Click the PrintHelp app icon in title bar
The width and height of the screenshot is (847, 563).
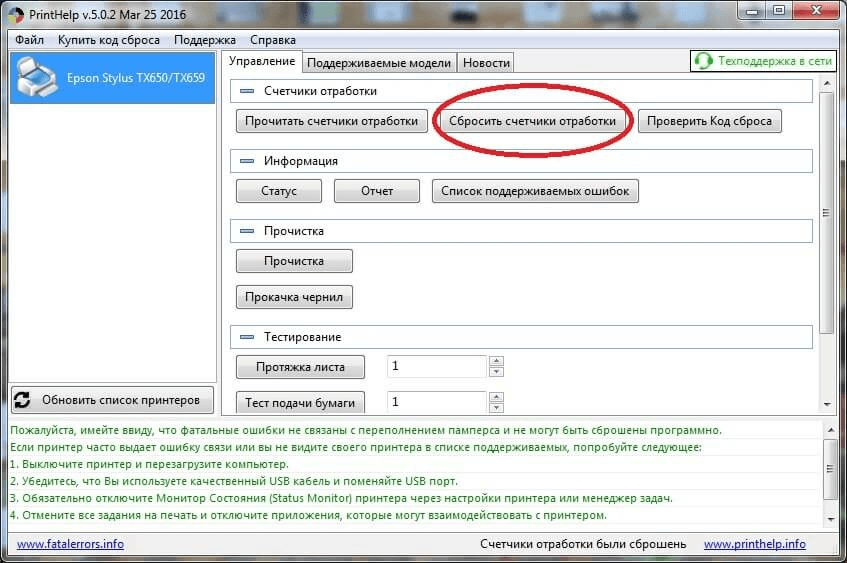[x=16, y=15]
